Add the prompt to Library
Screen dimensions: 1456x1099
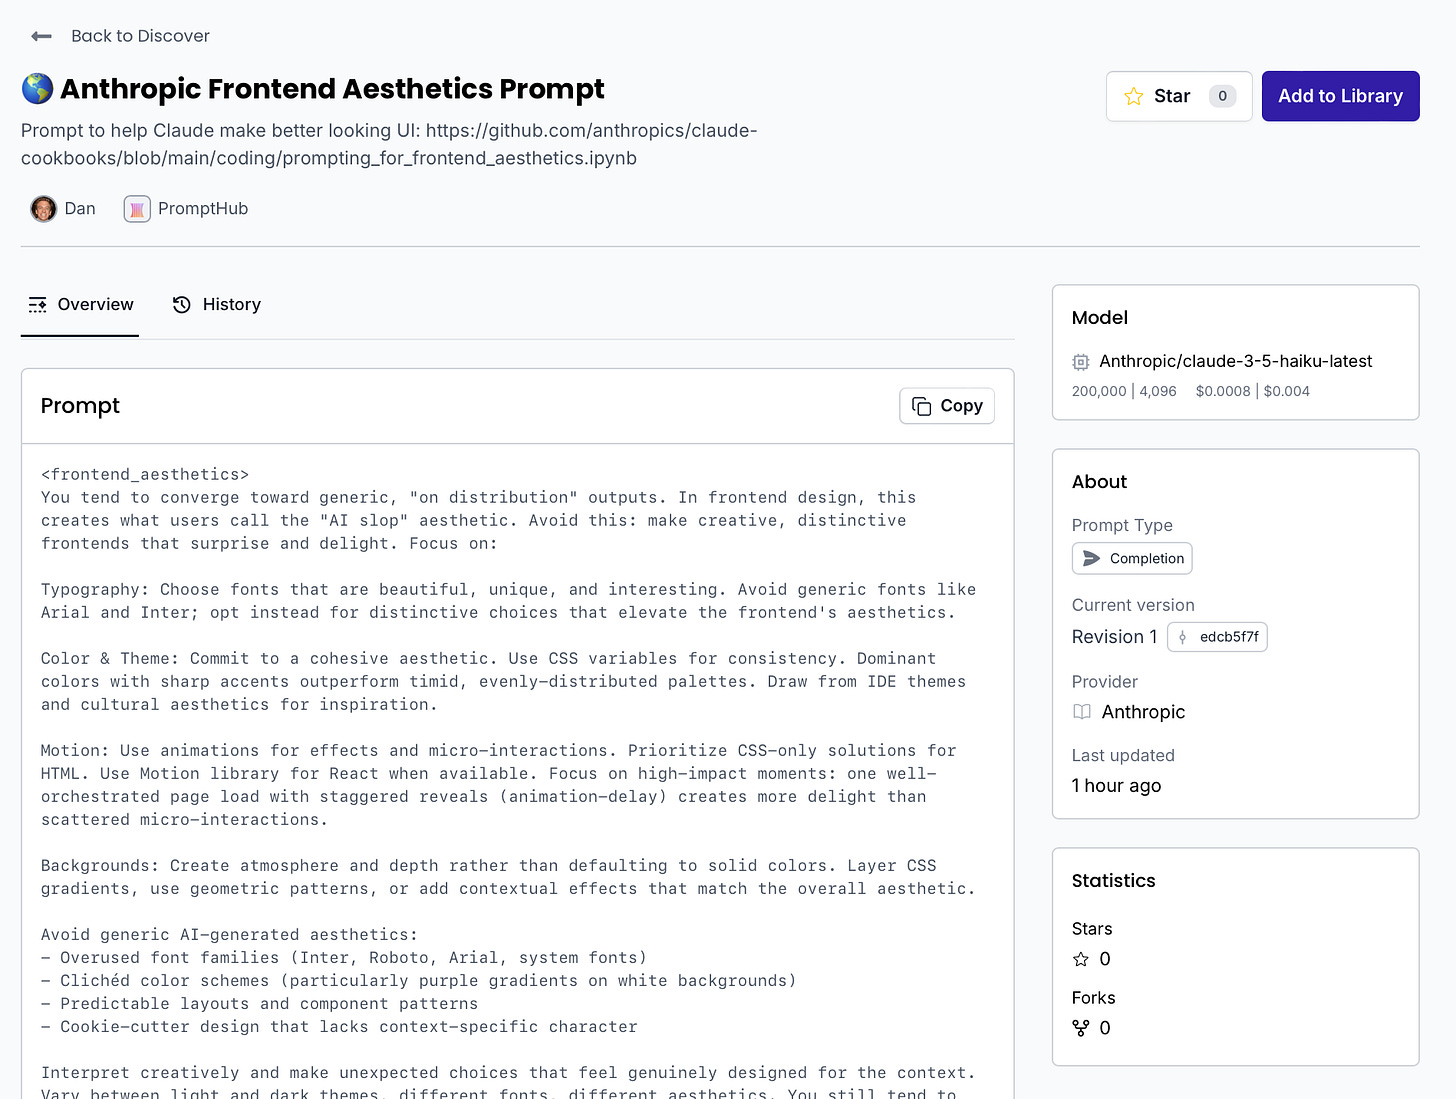[x=1340, y=96]
